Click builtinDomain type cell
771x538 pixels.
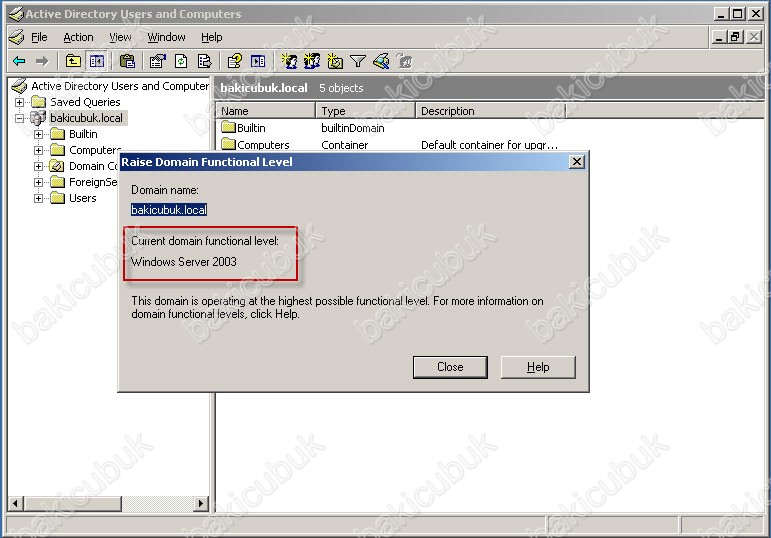coord(353,128)
